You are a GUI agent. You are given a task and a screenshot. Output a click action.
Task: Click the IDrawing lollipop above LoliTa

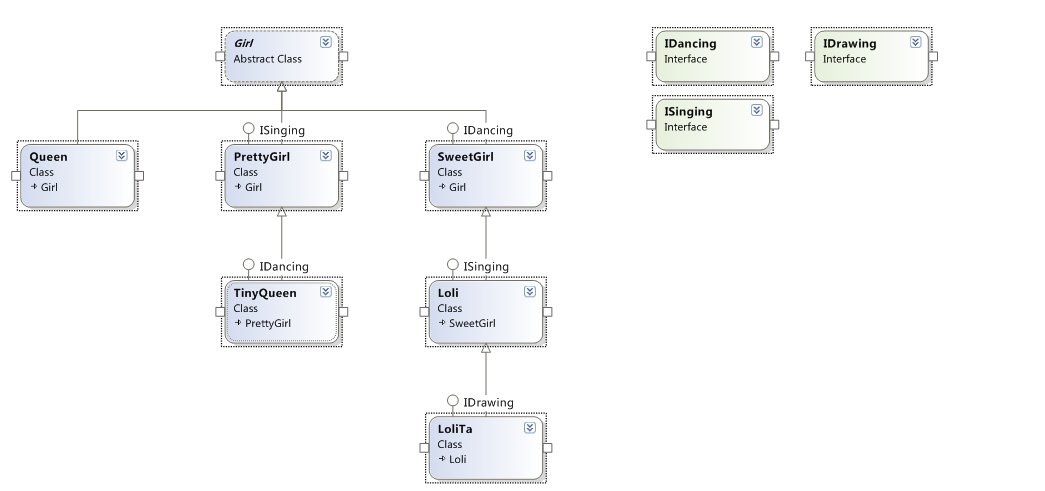453,401
